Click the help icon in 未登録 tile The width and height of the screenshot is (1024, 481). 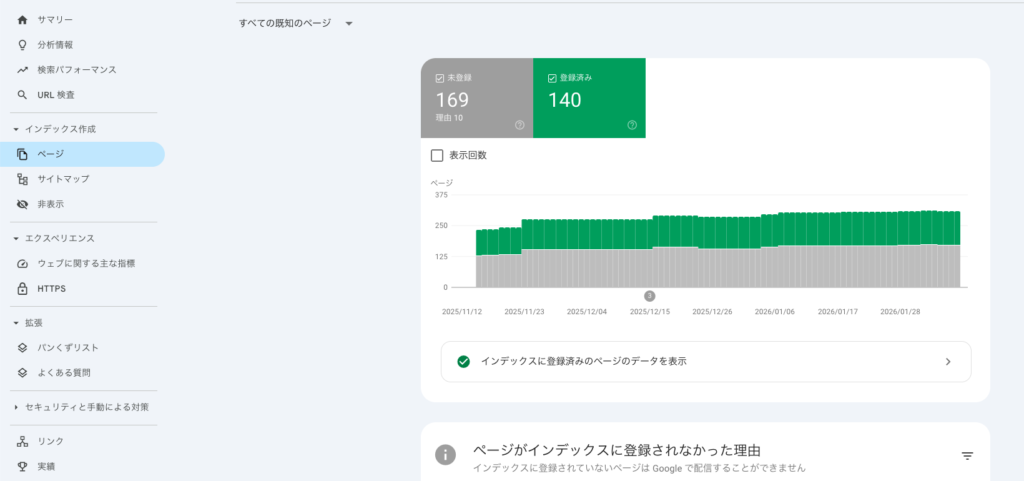520,125
